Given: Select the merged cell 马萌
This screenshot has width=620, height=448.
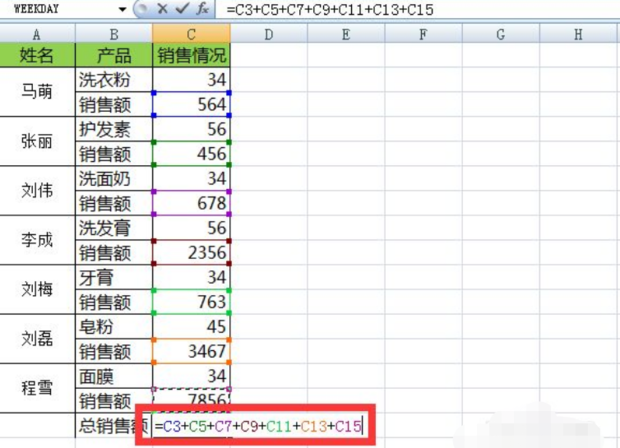Looking at the screenshot, I should 37,92.
